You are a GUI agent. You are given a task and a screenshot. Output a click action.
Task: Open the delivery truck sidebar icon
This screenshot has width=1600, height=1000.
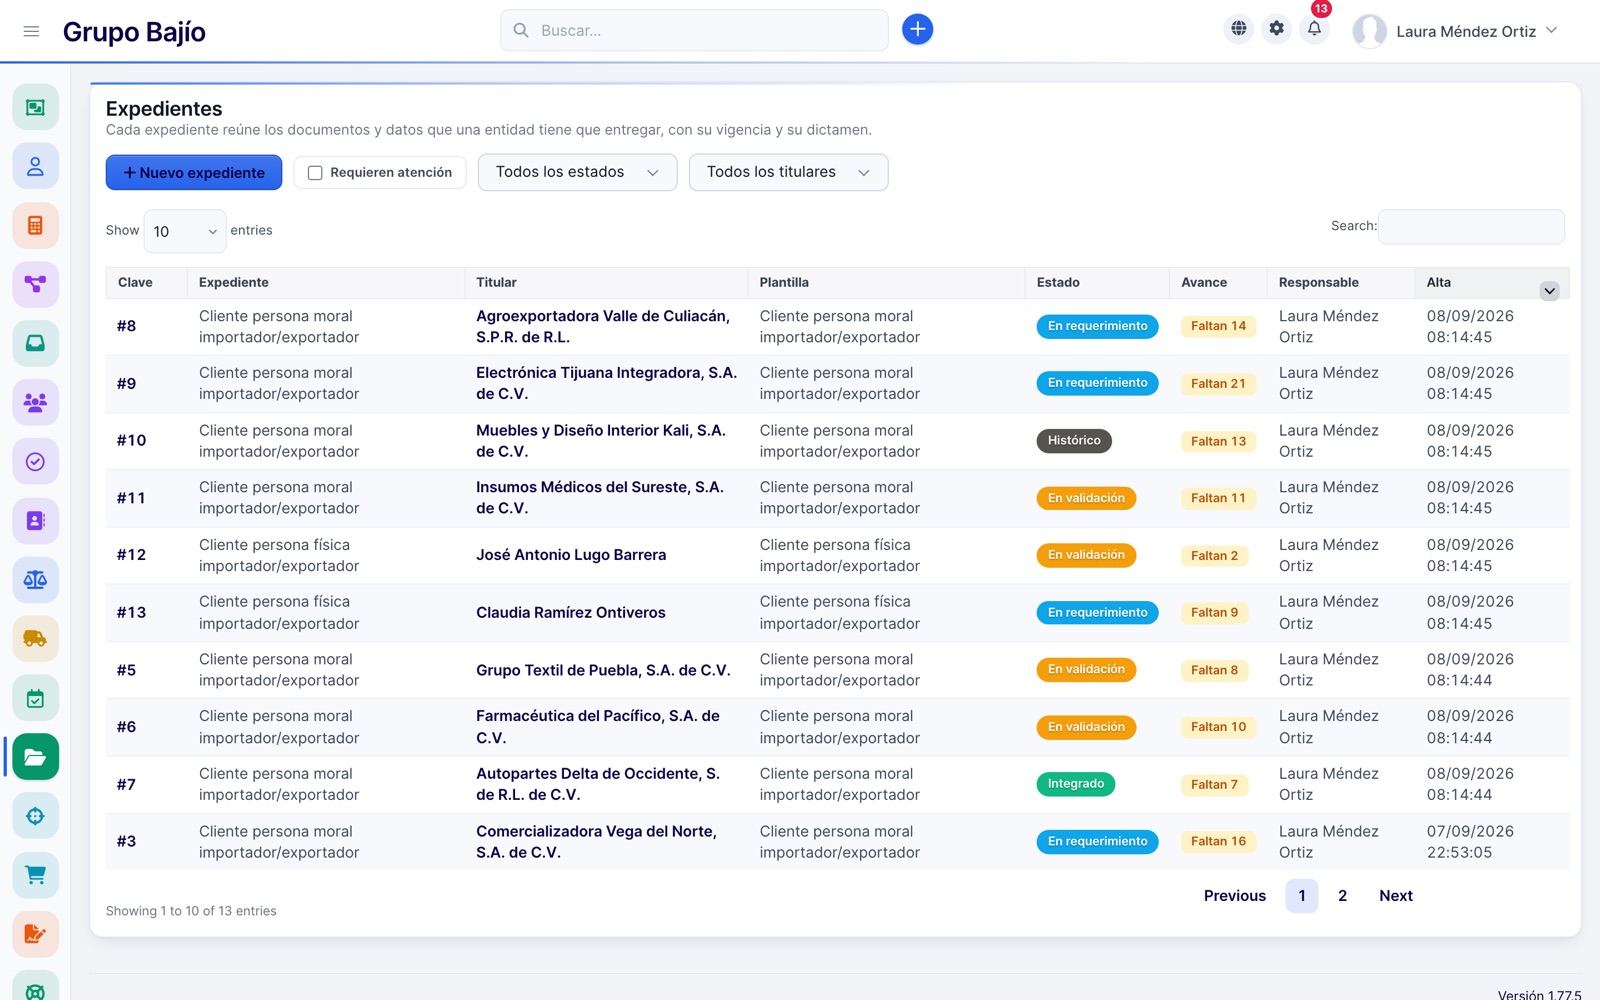[35, 639]
